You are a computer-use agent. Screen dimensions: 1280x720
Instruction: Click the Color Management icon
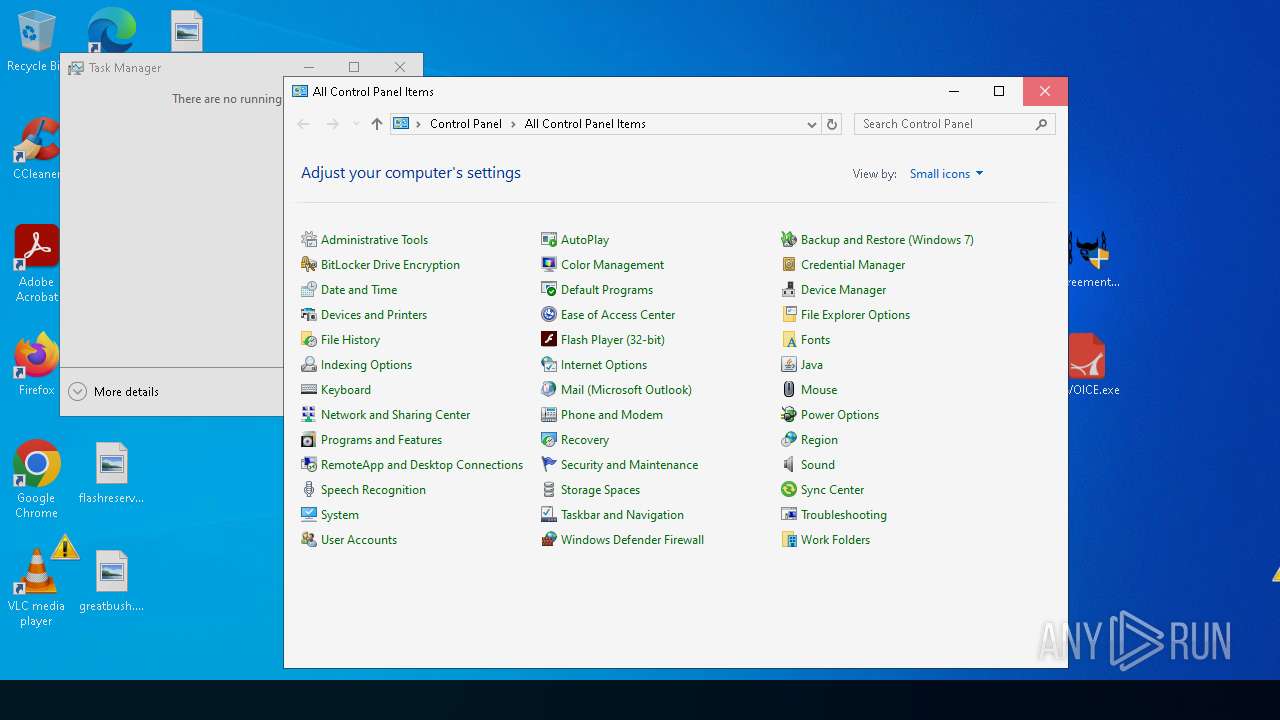point(549,265)
